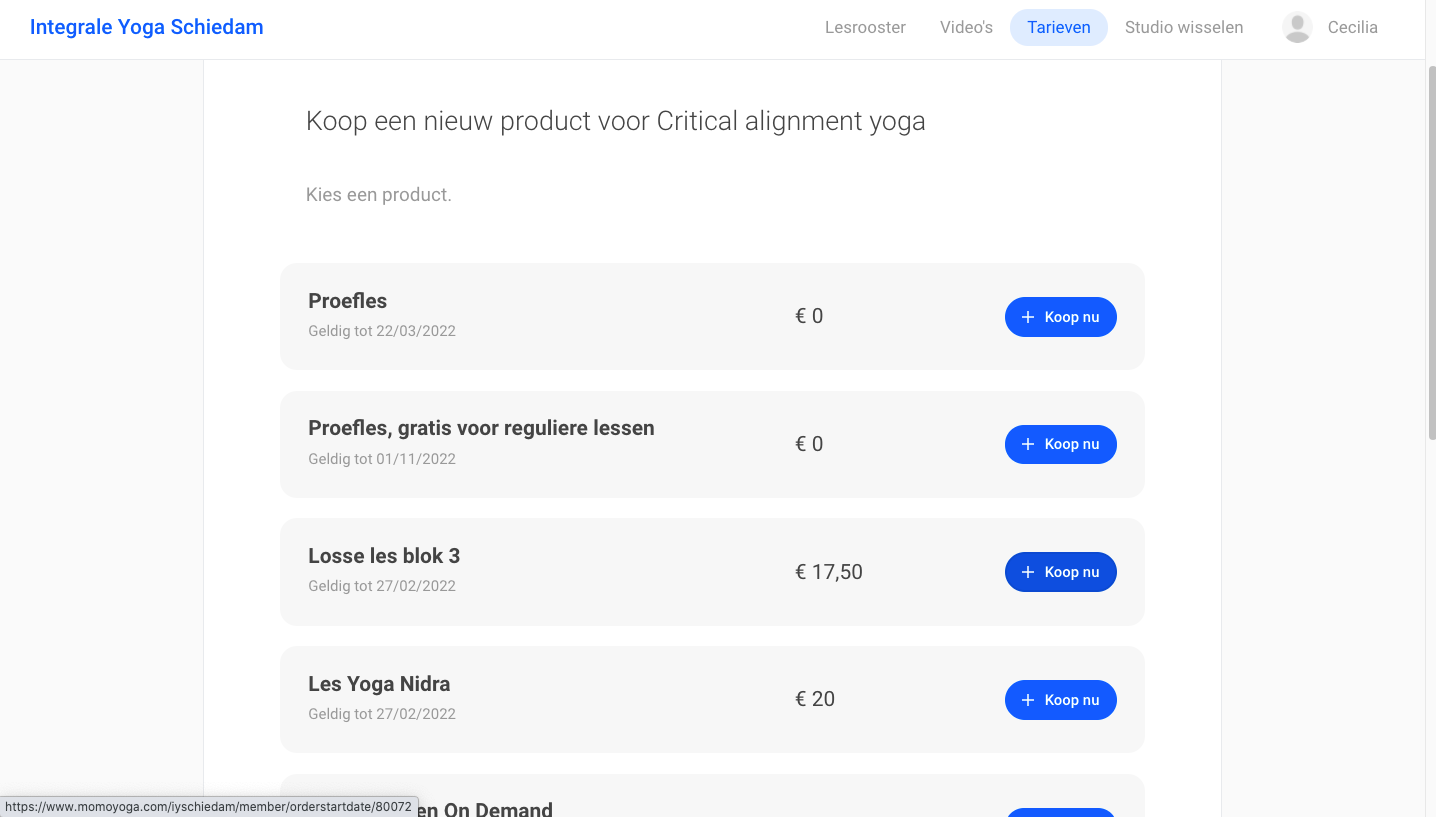Click the partially visible On Demand product

(712, 796)
